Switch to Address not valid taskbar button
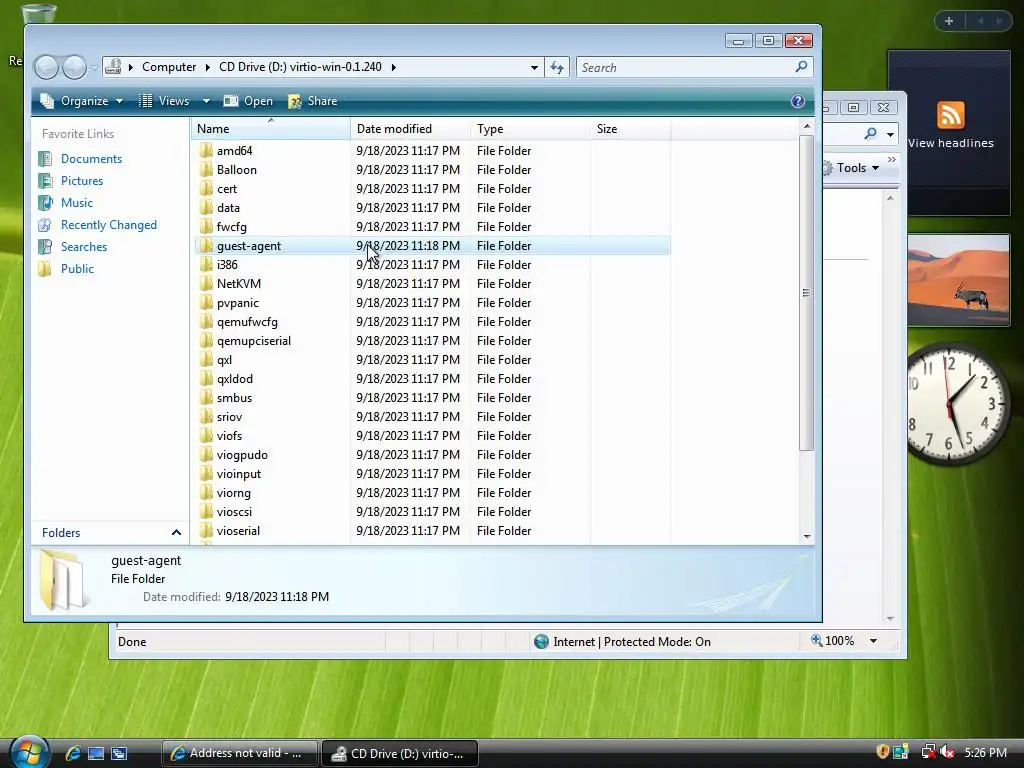Viewport: 1024px width, 768px height. click(x=239, y=753)
